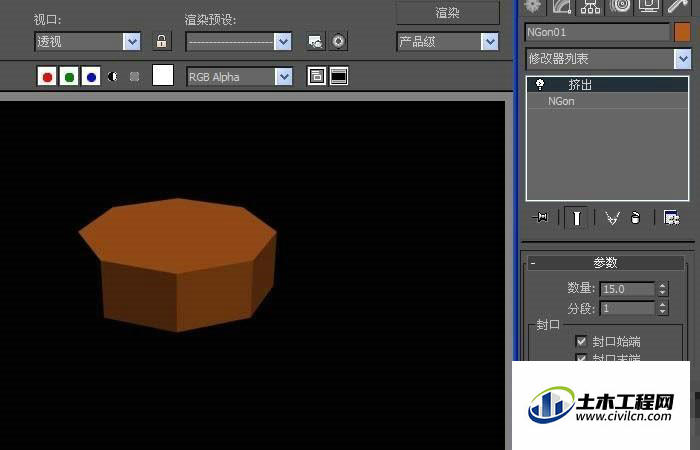Image resolution: width=700 pixels, height=450 pixels.
Task: Open the environment and effects icon
Action: point(338,42)
